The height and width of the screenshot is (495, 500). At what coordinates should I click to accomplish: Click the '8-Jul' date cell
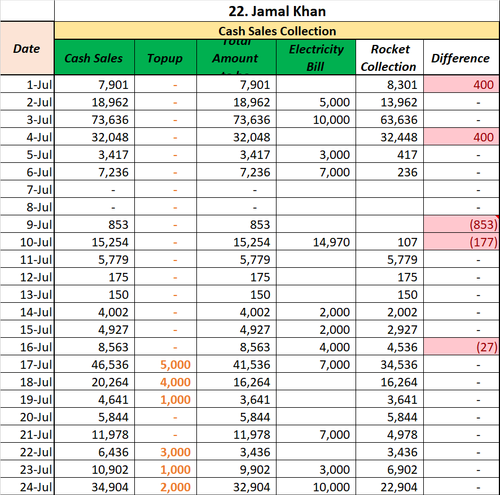(x=27, y=207)
